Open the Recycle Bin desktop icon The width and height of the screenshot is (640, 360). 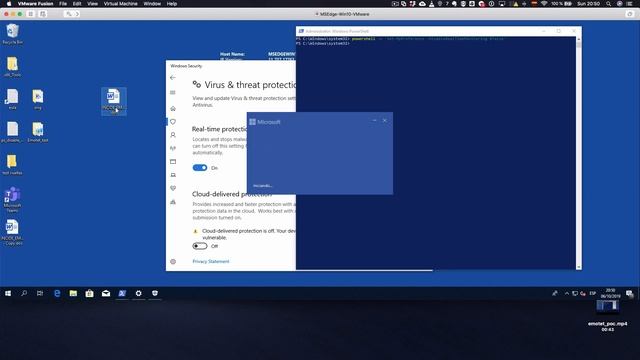coord(12,34)
